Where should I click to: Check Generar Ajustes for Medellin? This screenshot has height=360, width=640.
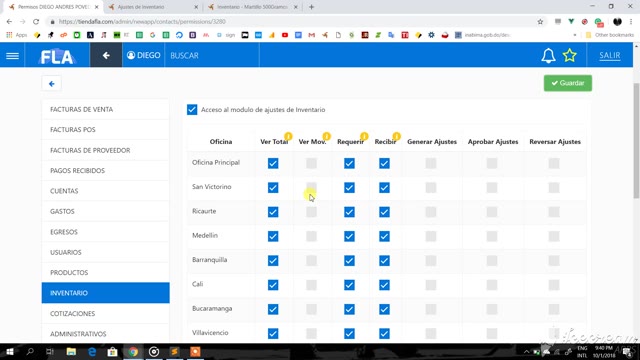pos(431,236)
